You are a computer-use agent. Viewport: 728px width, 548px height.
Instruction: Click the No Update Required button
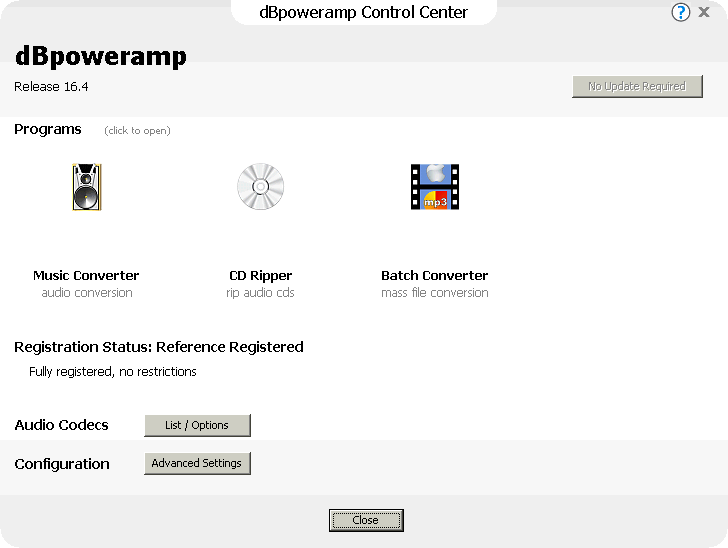pyautogui.click(x=637, y=86)
